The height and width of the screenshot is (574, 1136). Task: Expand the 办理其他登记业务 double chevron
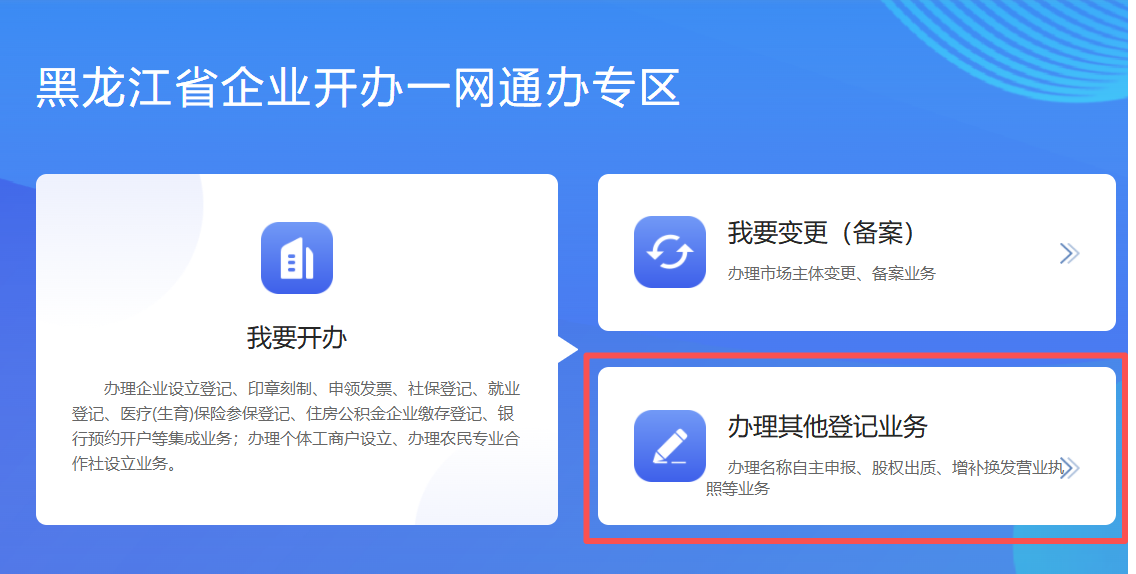(x=1069, y=467)
